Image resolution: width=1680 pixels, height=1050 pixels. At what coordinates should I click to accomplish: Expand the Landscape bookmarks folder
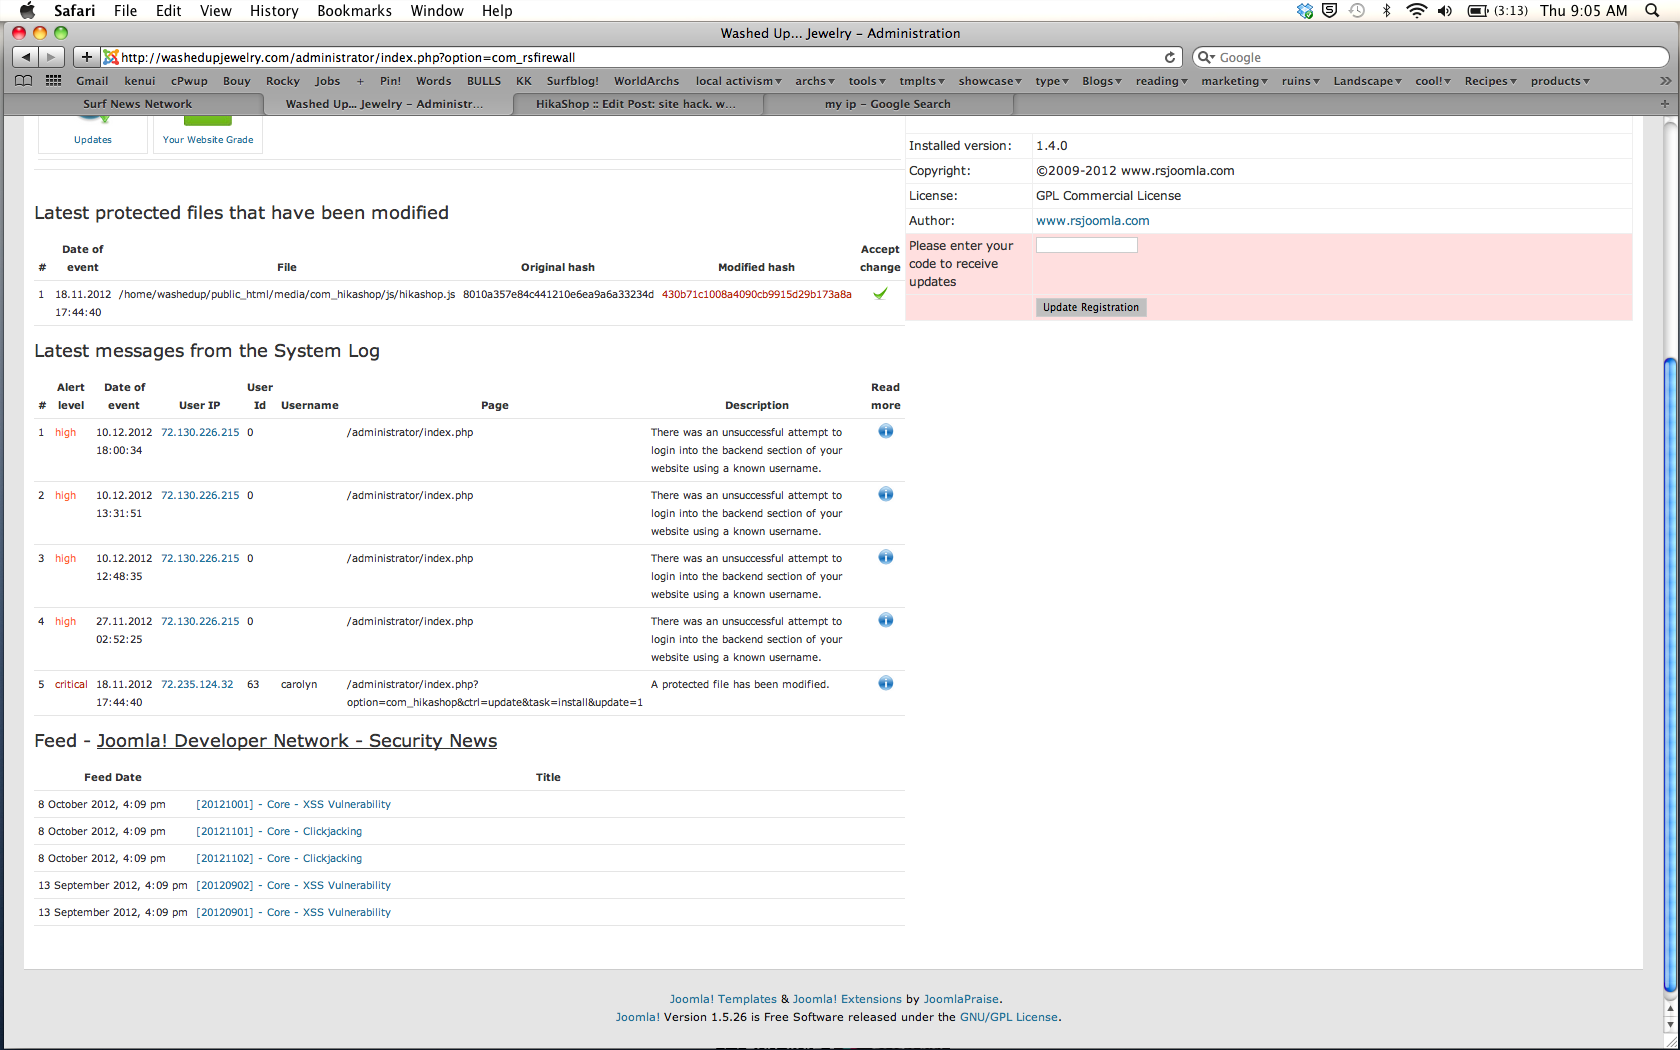pos(1367,81)
